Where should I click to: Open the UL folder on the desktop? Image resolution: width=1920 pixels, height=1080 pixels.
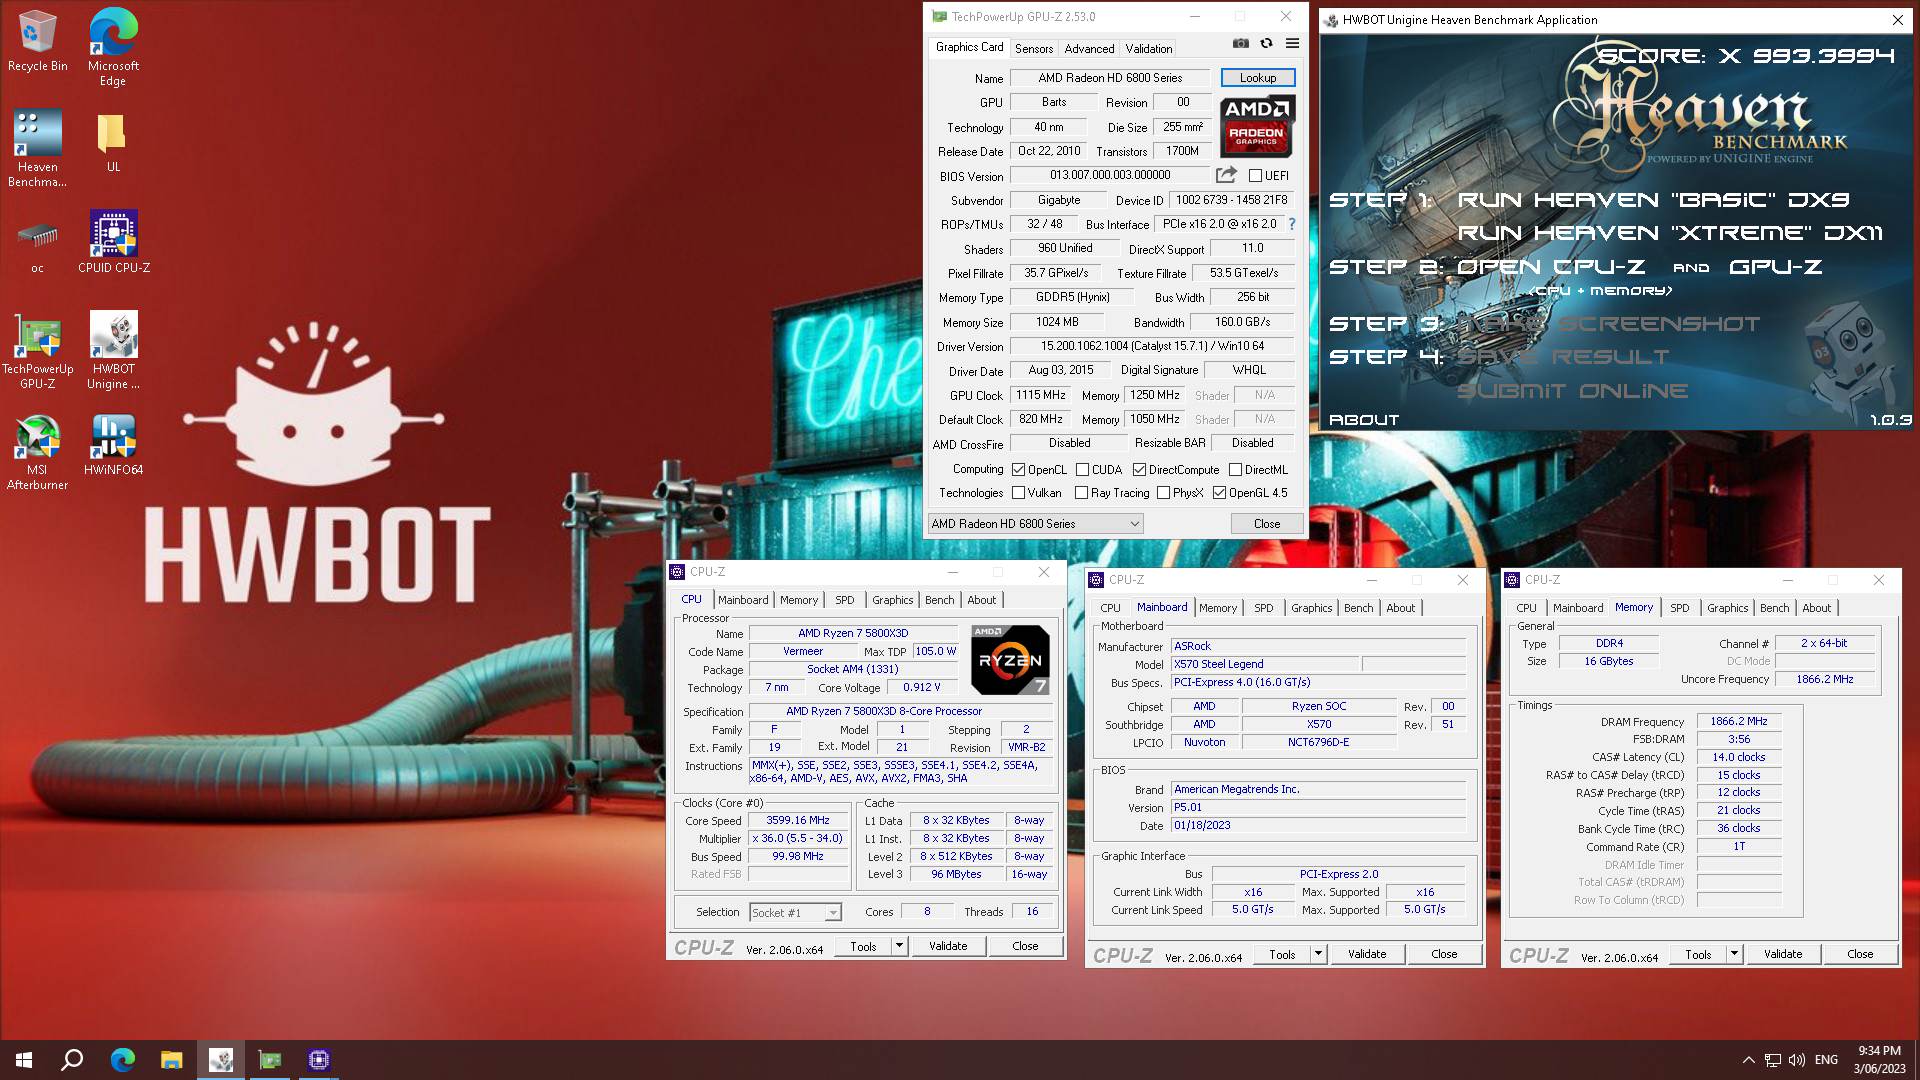pos(113,142)
